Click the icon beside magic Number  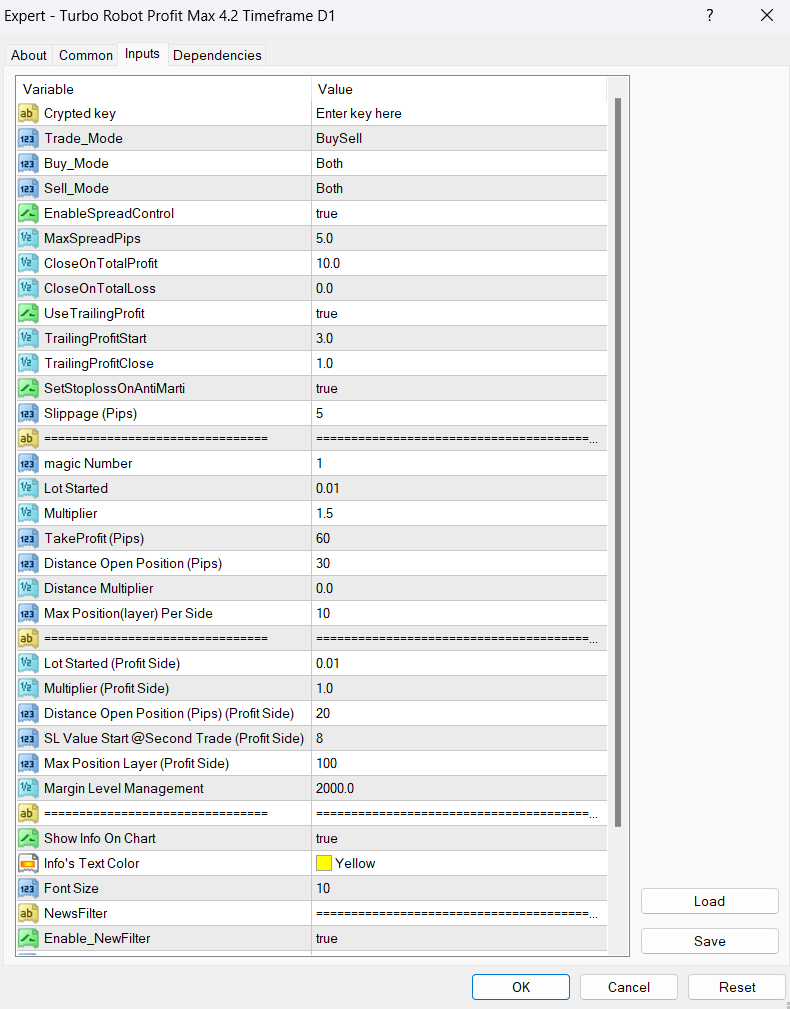coord(29,463)
